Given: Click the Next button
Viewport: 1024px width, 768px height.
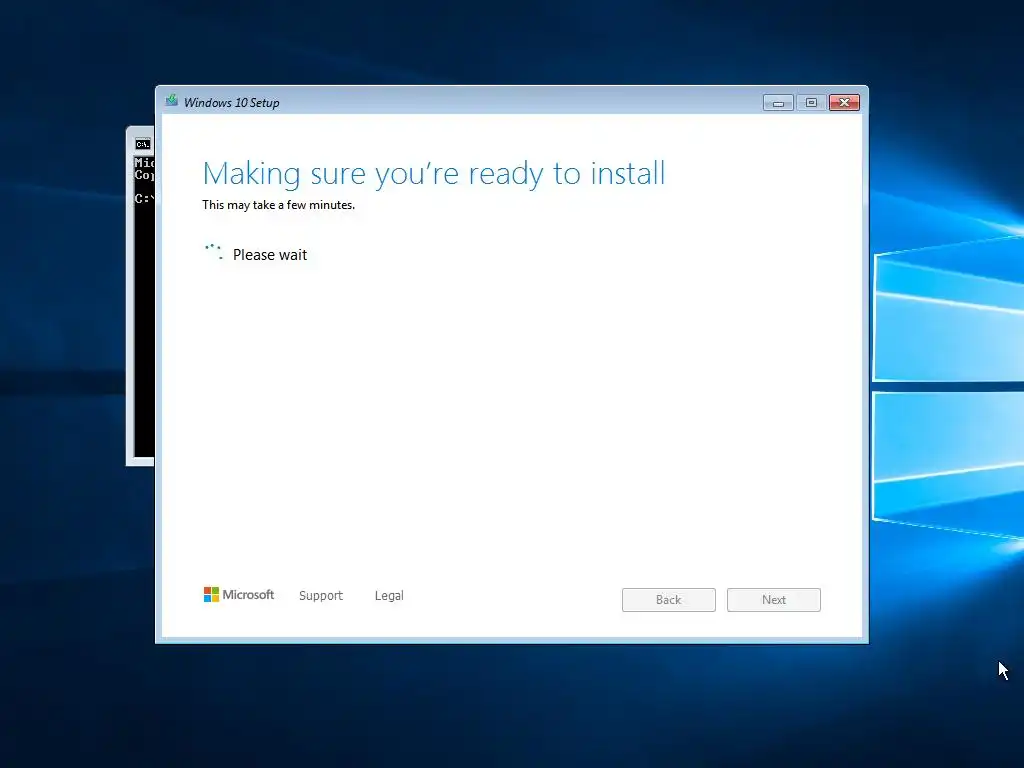Looking at the screenshot, I should 774,600.
